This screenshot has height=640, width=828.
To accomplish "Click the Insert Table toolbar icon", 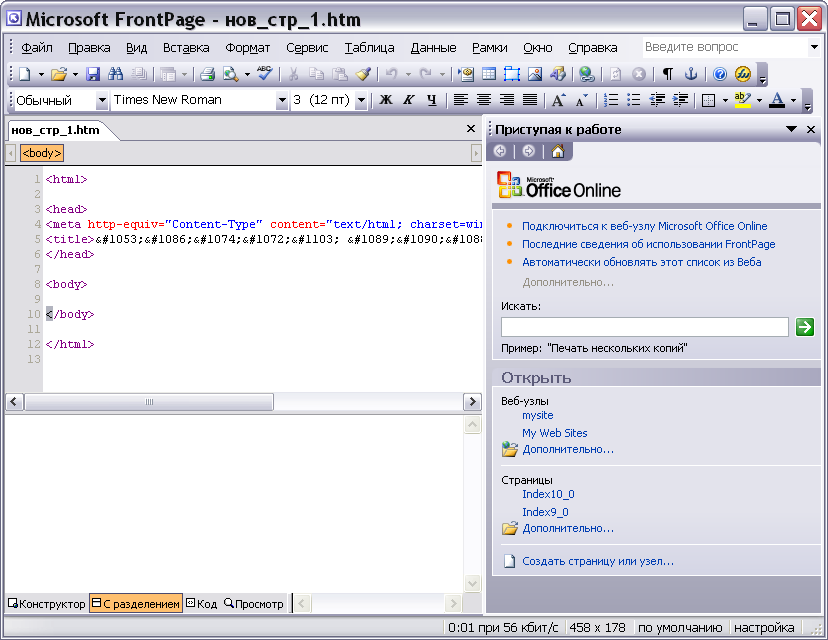I will pos(489,74).
